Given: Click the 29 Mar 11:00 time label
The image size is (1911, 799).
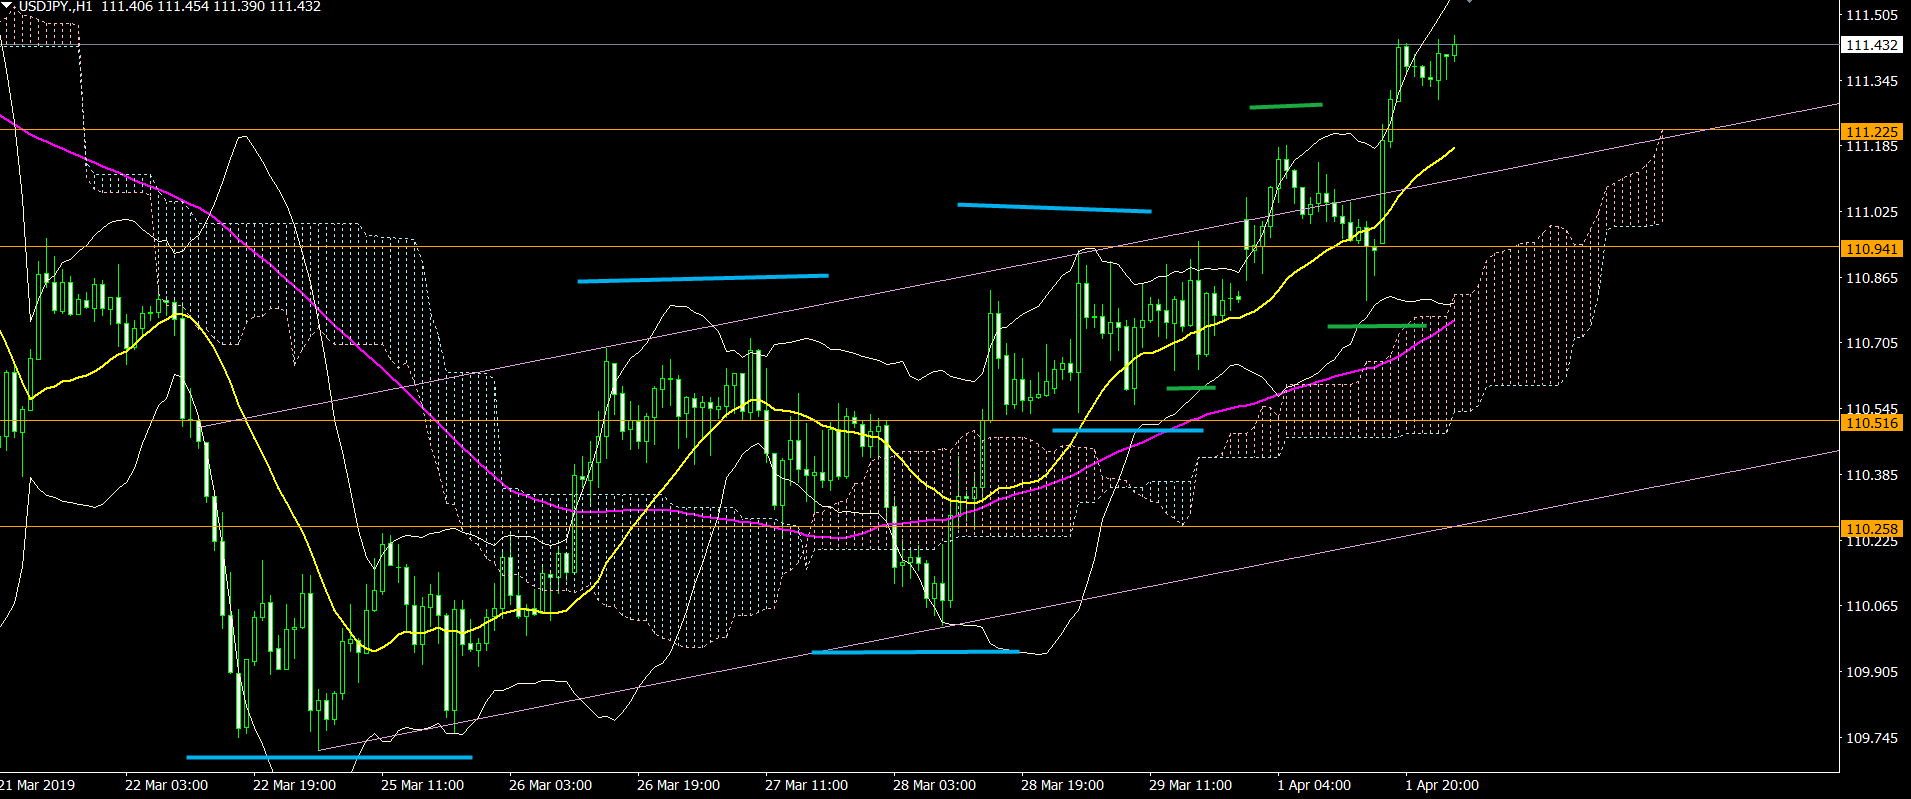Looking at the screenshot, I should (1190, 785).
